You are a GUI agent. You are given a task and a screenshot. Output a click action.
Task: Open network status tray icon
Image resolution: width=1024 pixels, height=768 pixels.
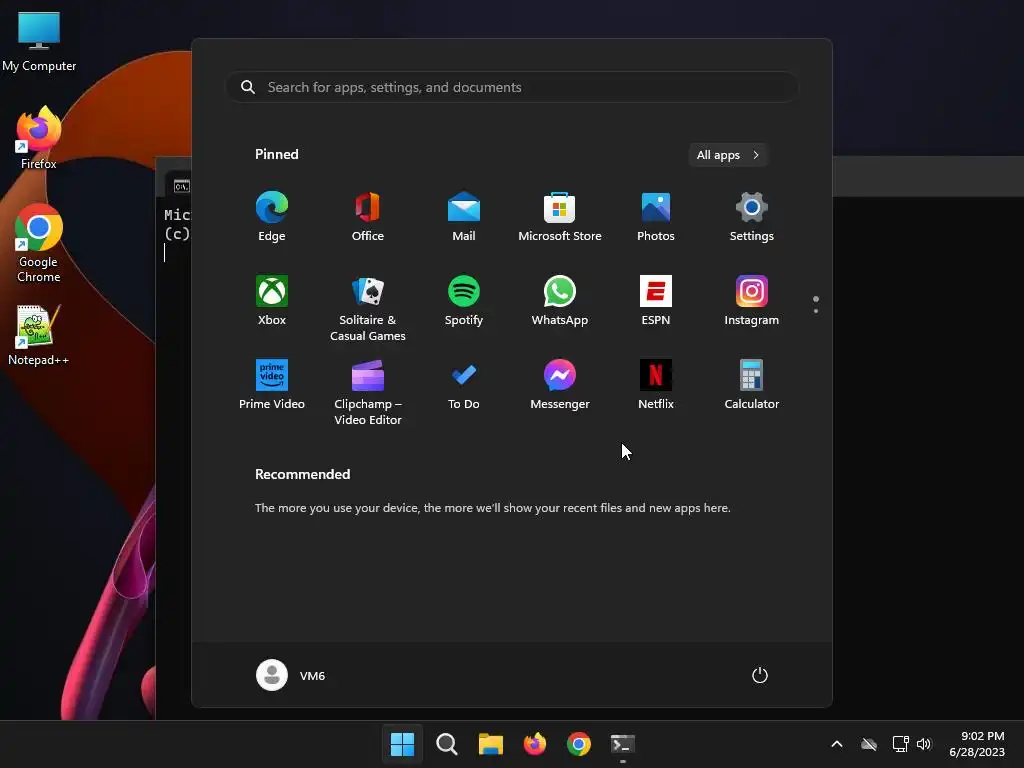point(901,744)
